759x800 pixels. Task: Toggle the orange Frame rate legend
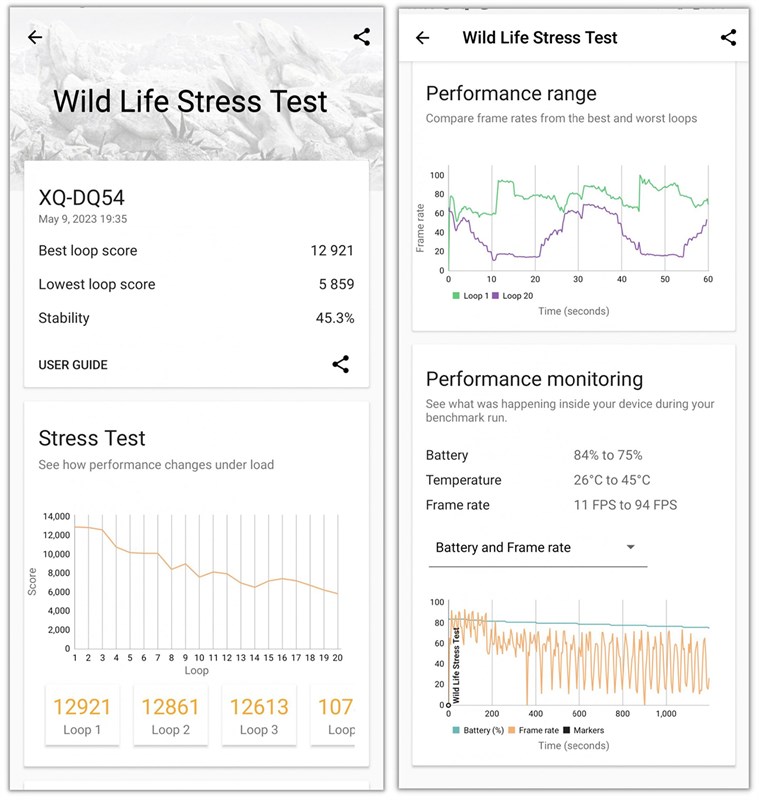pos(542,730)
